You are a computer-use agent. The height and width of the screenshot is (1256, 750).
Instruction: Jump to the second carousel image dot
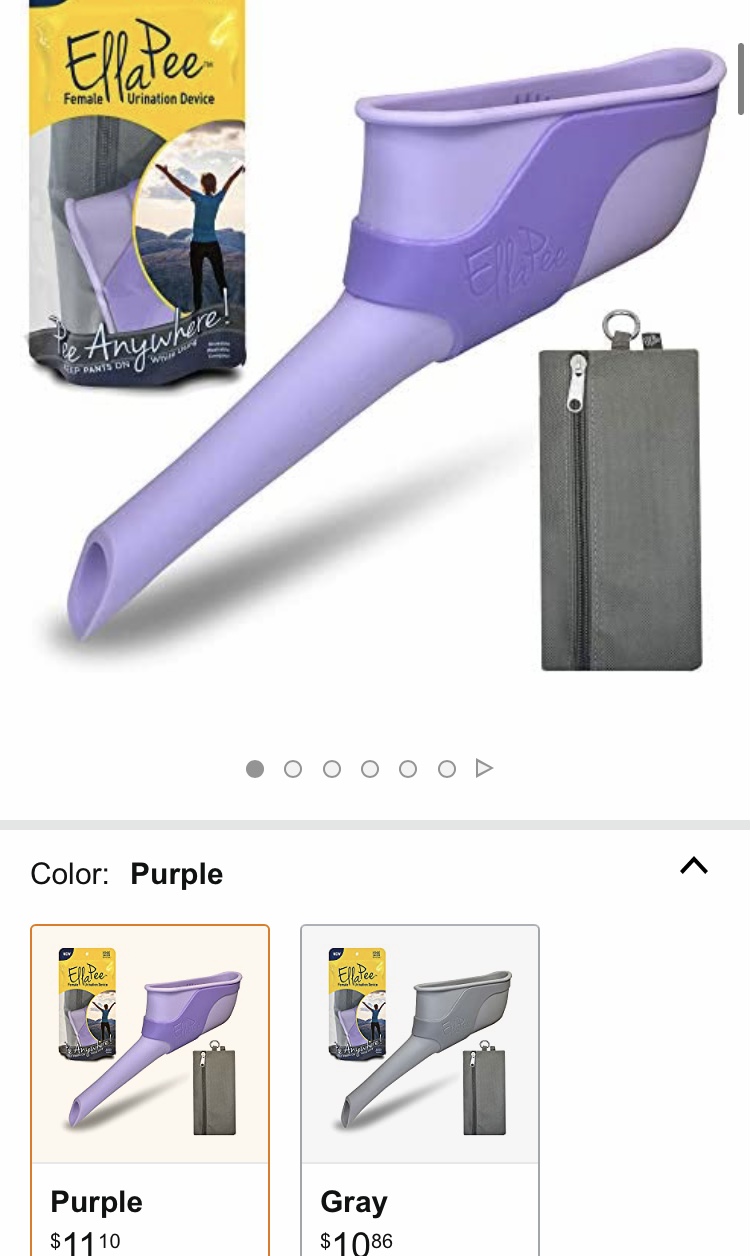coord(293,768)
